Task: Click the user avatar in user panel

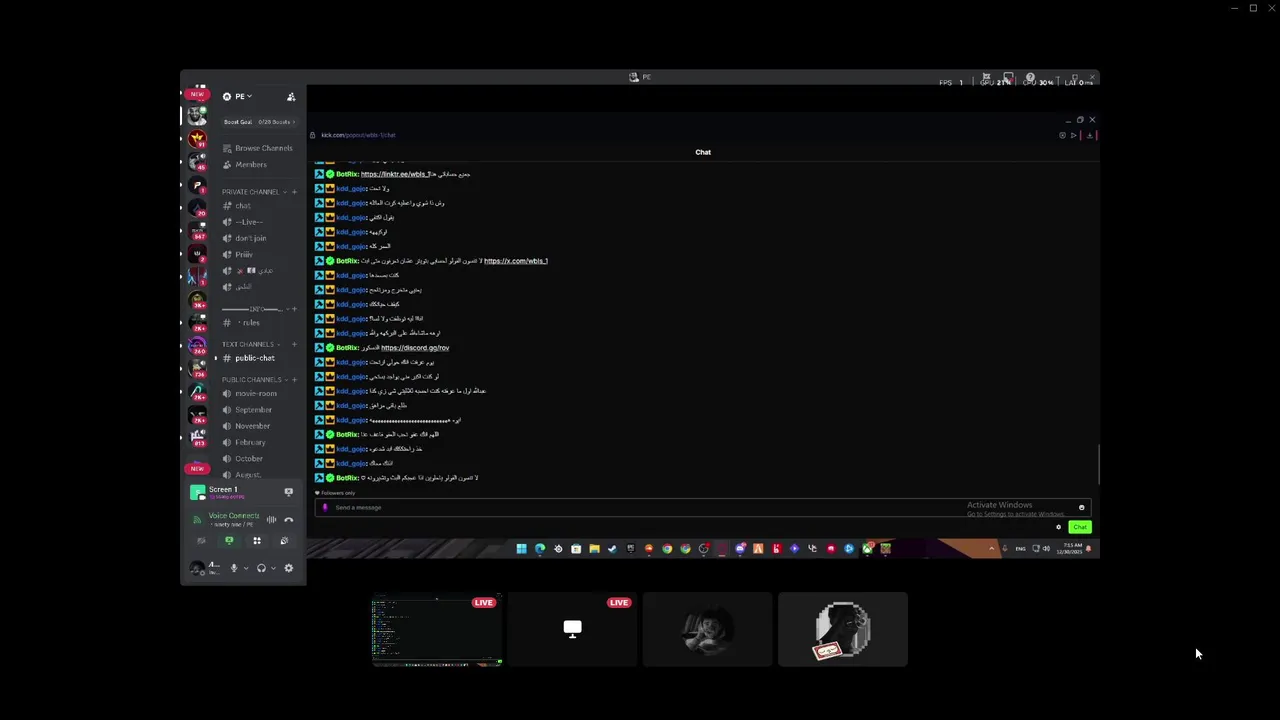Action: click(x=197, y=568)
